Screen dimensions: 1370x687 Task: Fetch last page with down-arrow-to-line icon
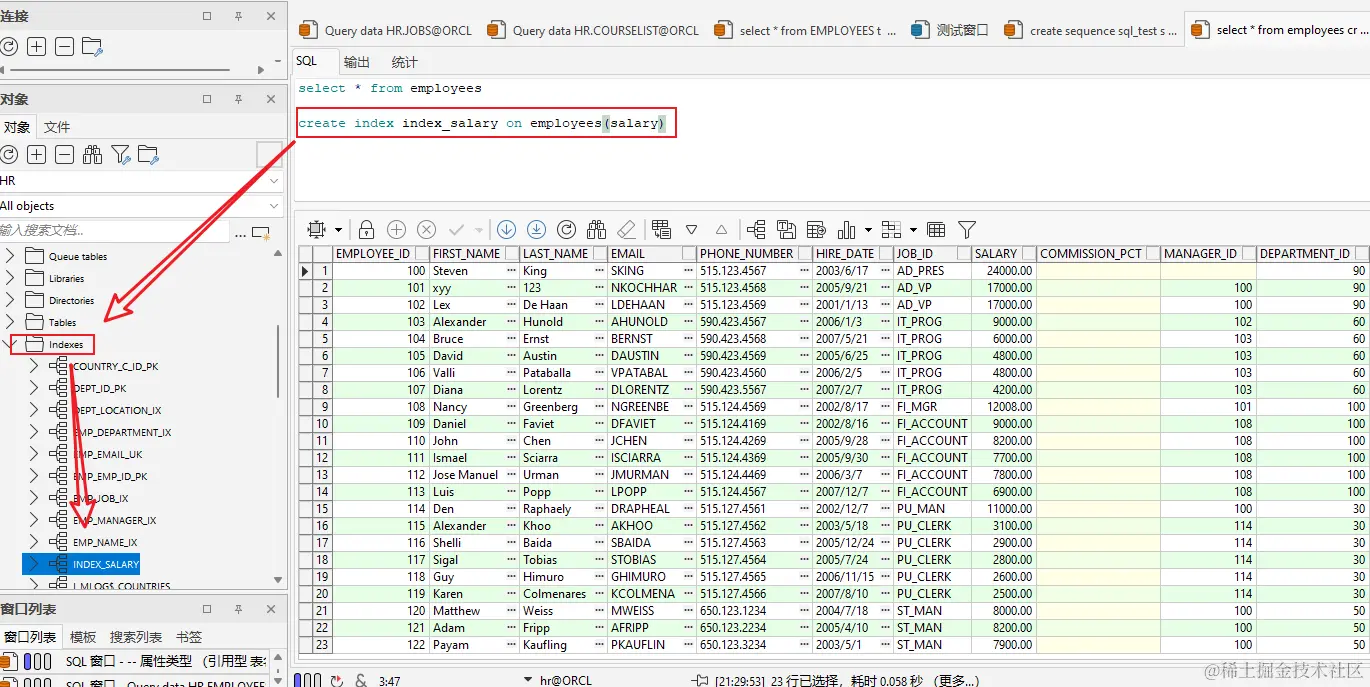pos(536,229)
